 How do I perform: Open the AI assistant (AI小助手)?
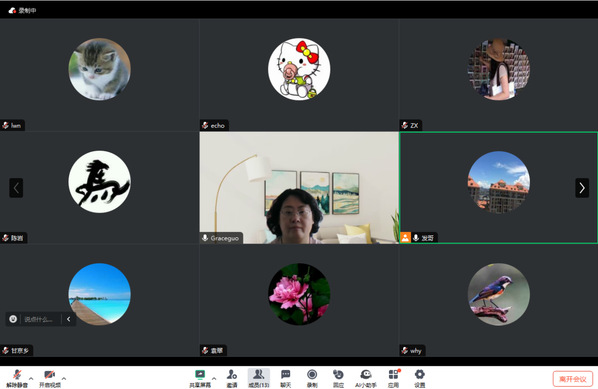point(366,378)
